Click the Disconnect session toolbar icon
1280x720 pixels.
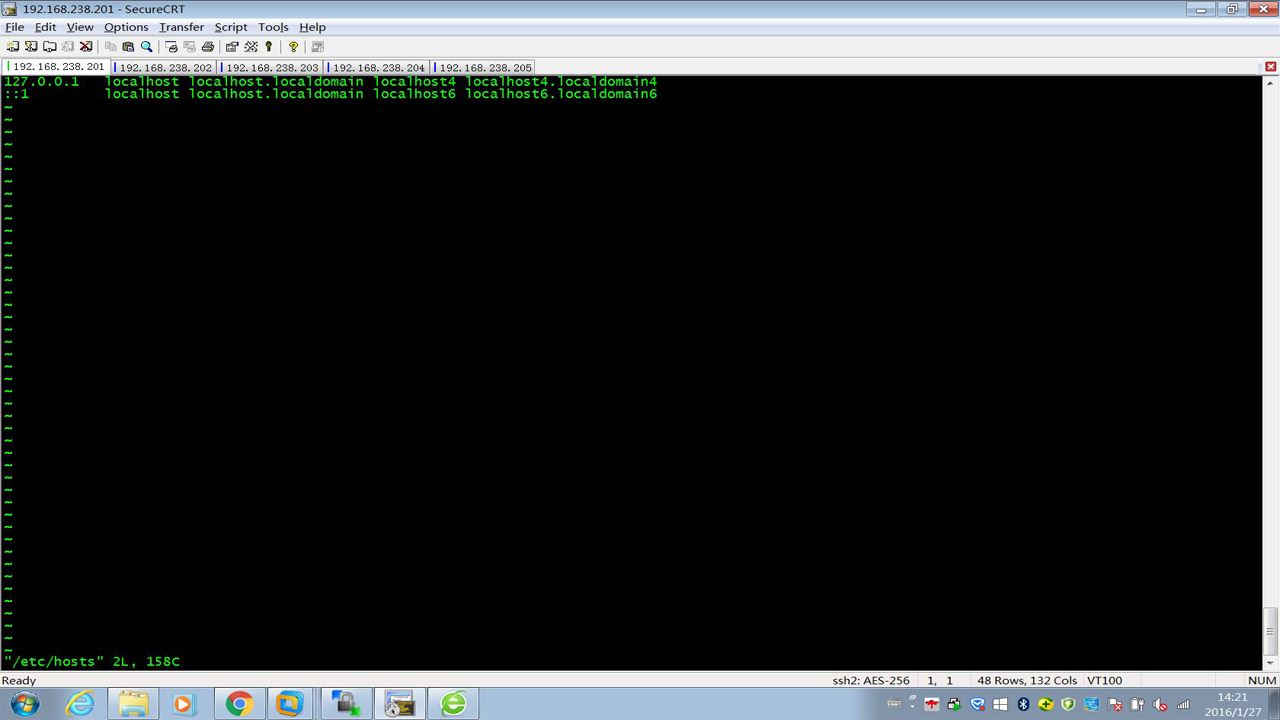click(86, 47)
